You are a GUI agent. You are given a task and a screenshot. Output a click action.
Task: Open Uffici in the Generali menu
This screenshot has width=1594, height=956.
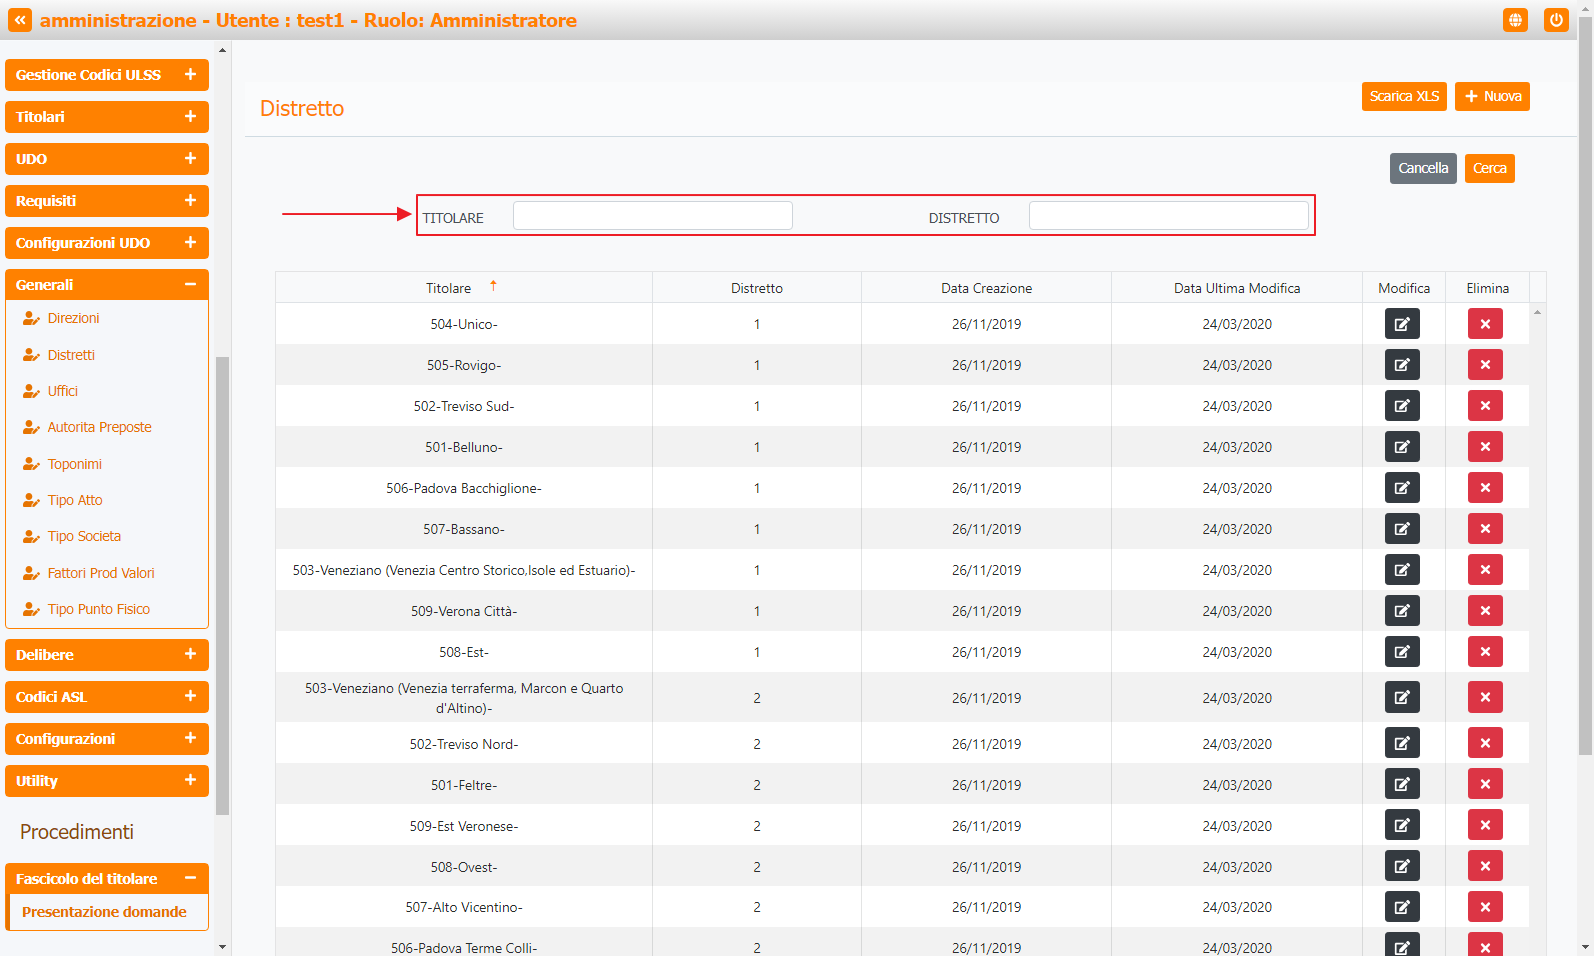tap(62, 391)
